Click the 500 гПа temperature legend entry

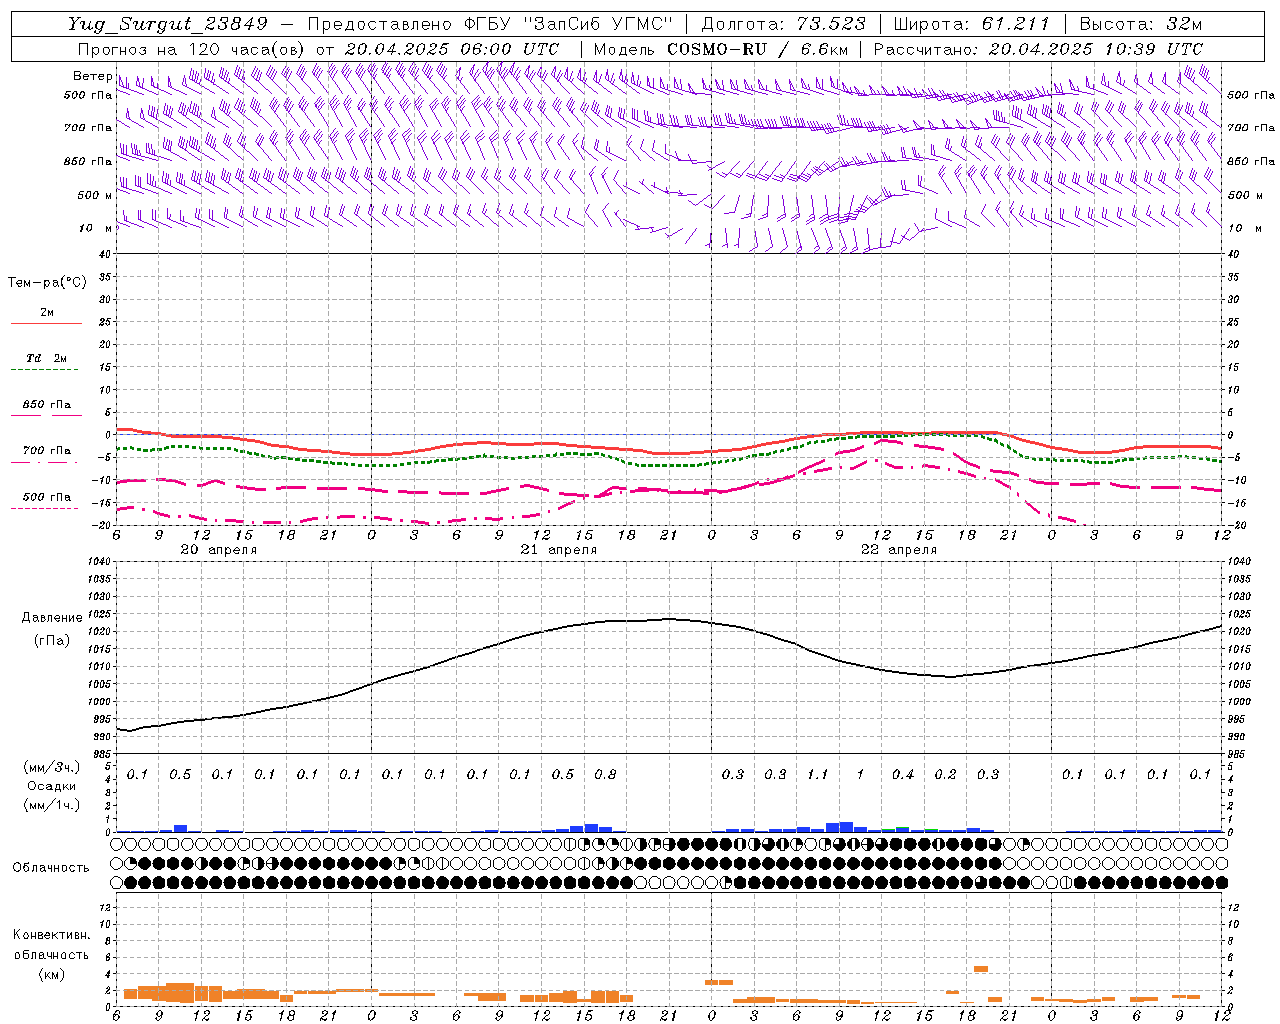point(47,497)
